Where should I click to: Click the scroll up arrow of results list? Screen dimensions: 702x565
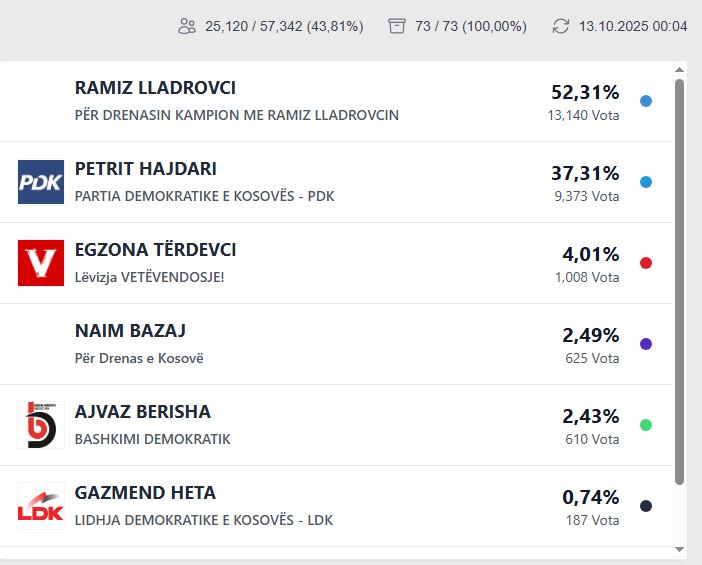click(680, 70)
